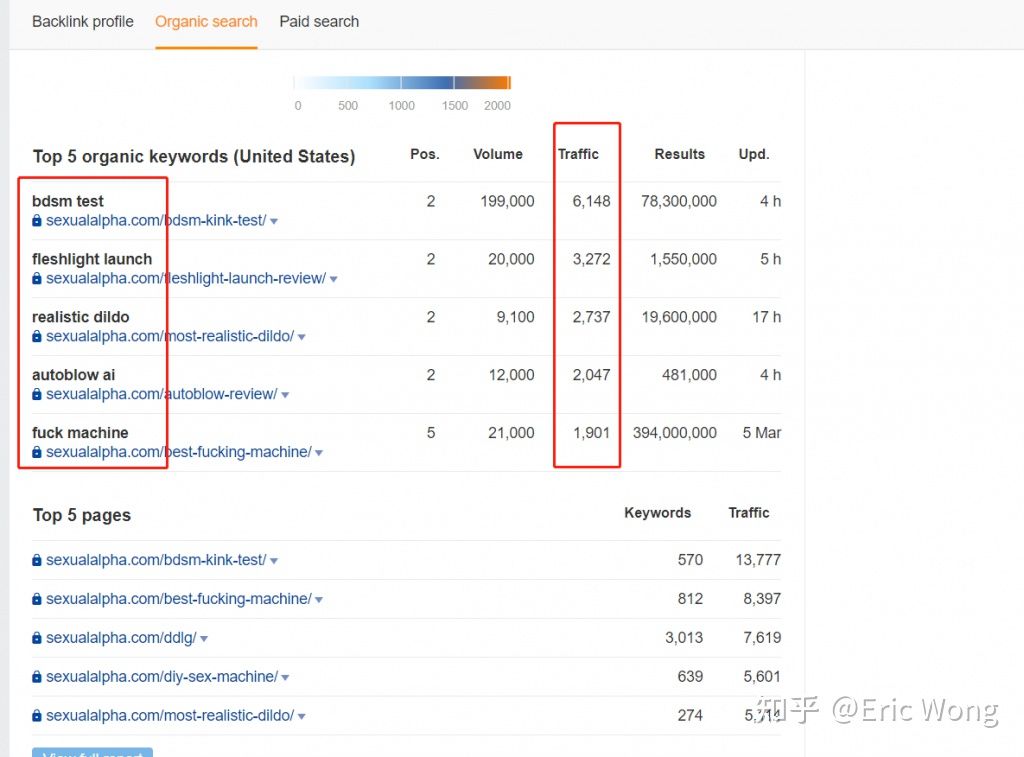Select the 'fleshlight launch' keyword text

click(x=92, y=259)
